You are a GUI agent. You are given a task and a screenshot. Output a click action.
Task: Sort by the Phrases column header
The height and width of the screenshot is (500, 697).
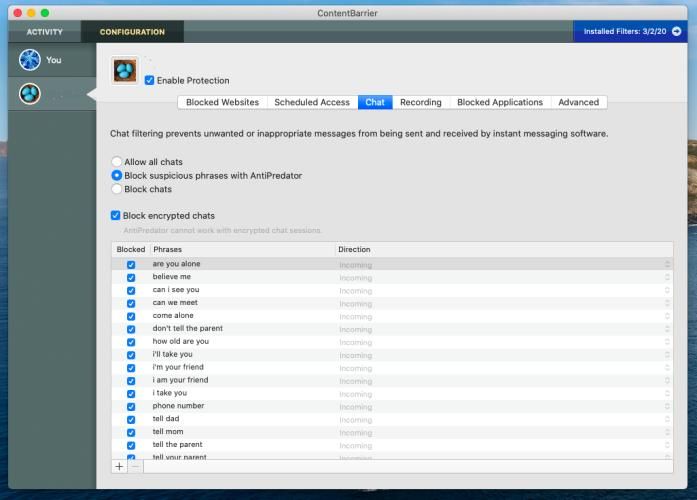coord(243,249)
